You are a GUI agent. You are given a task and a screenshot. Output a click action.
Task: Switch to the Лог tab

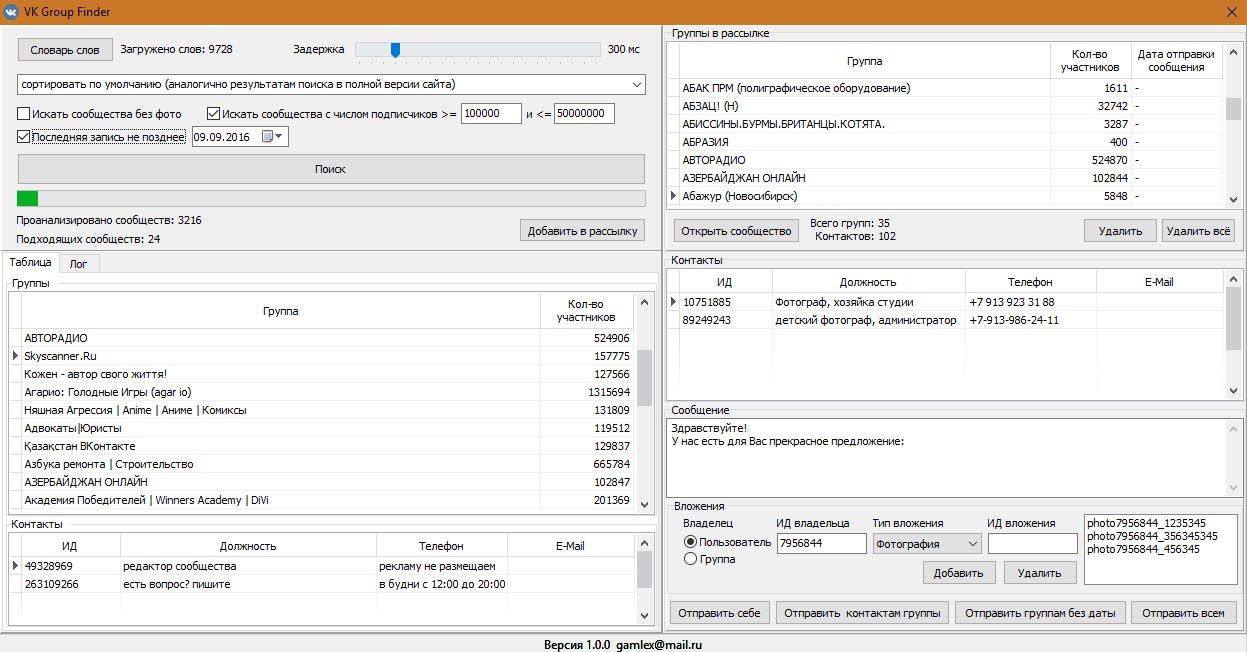pyautogui.click(x=78, y=264)
